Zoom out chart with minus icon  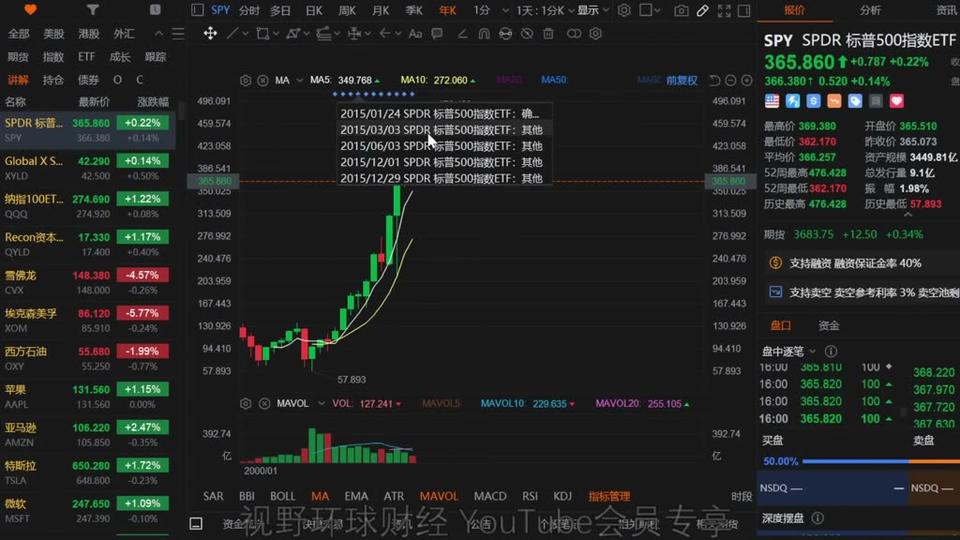click(x=730, y=80)
